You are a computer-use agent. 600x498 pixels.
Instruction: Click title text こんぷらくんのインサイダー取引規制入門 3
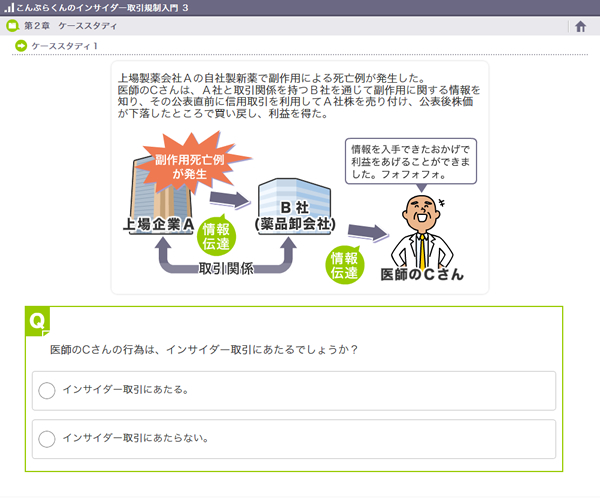pos(102,8)
